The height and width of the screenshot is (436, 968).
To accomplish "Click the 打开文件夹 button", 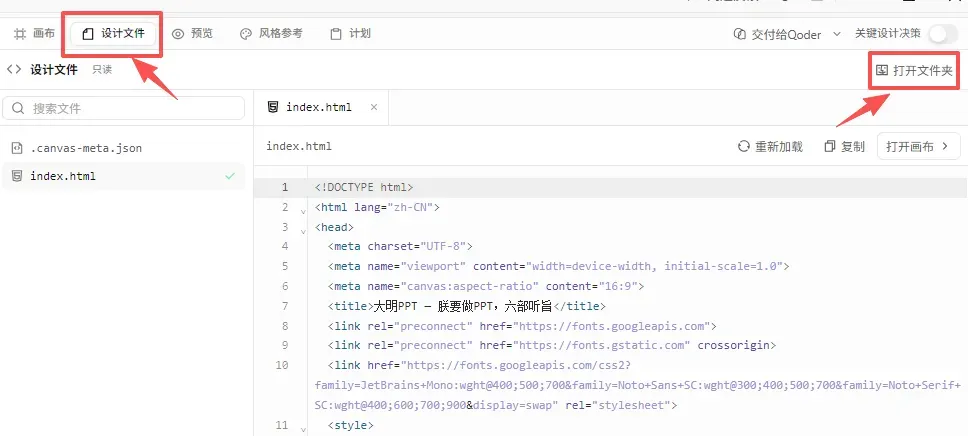I will [914, 70].
